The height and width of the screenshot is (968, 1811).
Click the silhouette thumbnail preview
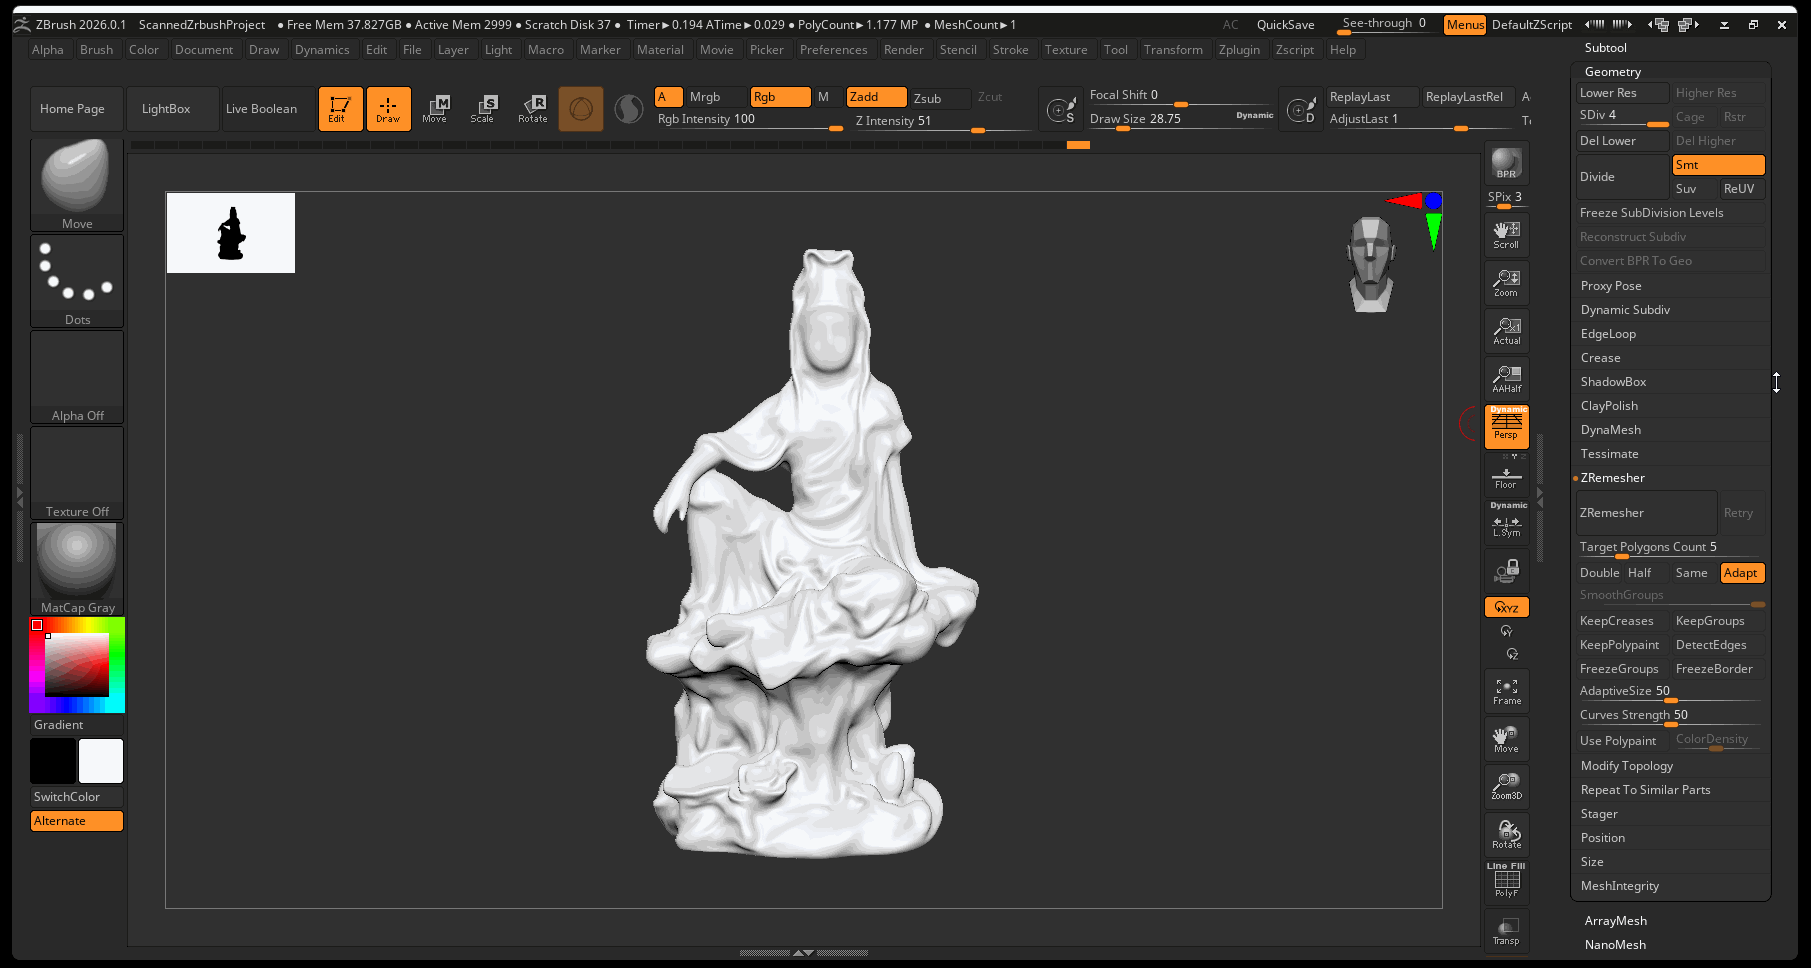point(231,233)
